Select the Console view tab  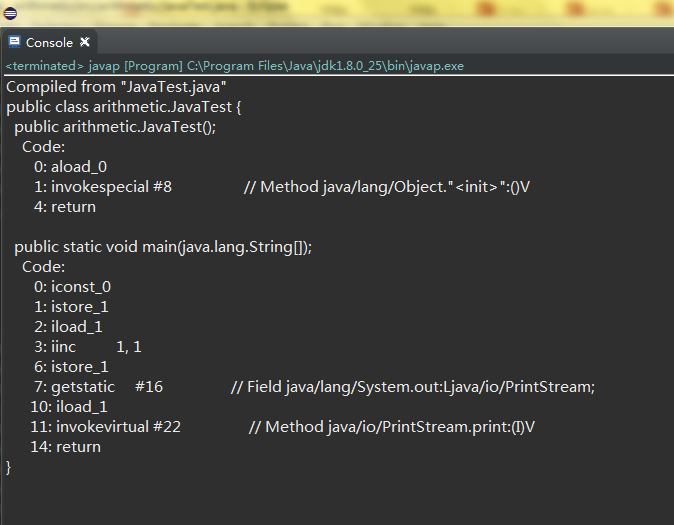pos(49,42)
